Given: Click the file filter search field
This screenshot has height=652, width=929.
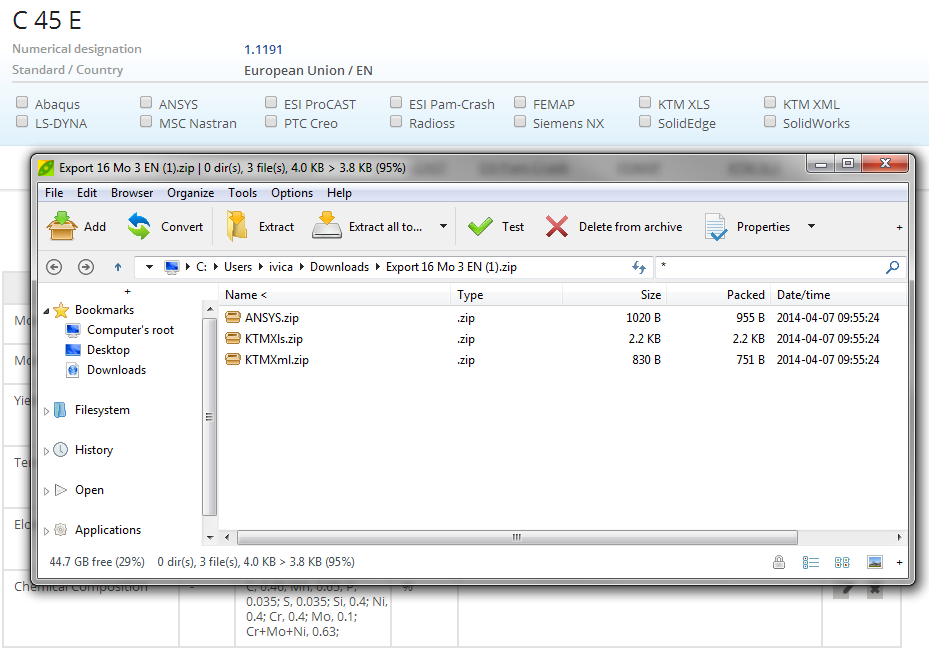Looking at the screenshot, I should pos(770,267).
